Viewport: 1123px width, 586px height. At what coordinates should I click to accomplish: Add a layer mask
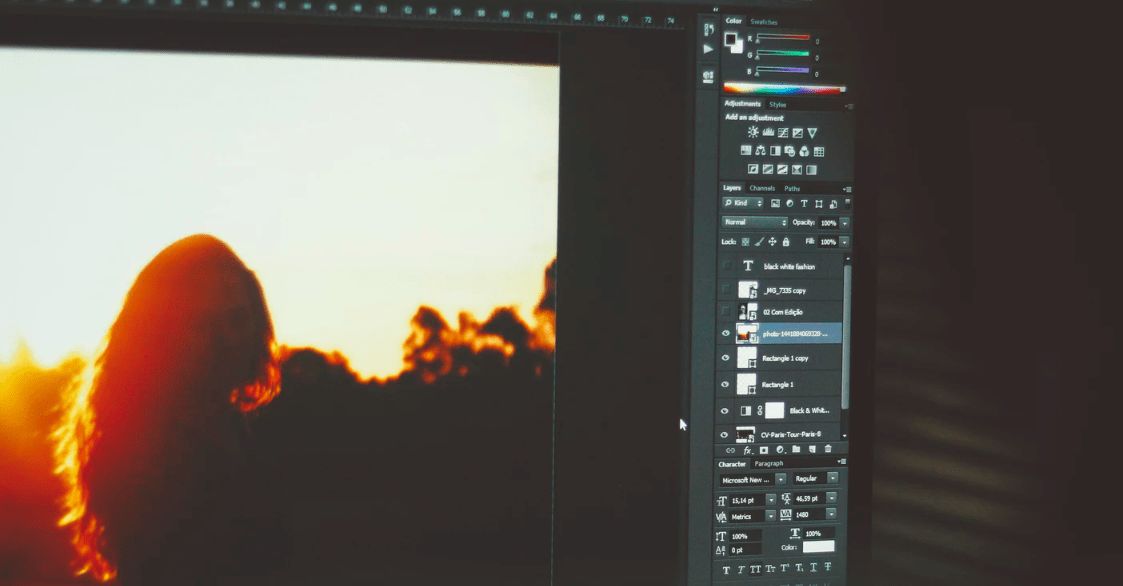click(763, 450)
